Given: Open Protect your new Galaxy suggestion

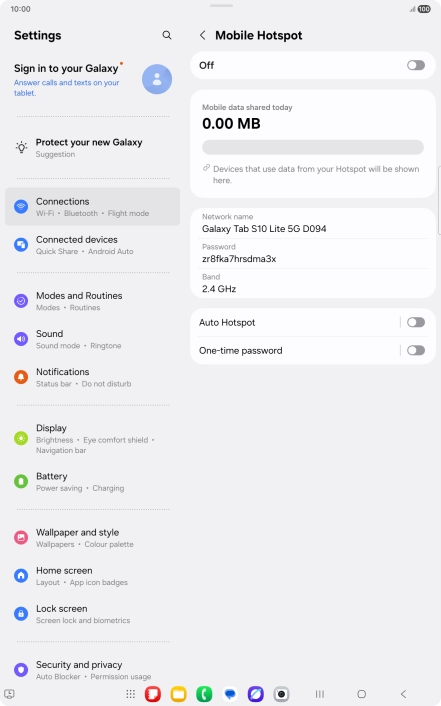Looking at the screenshot, I should tap(92, 148).
